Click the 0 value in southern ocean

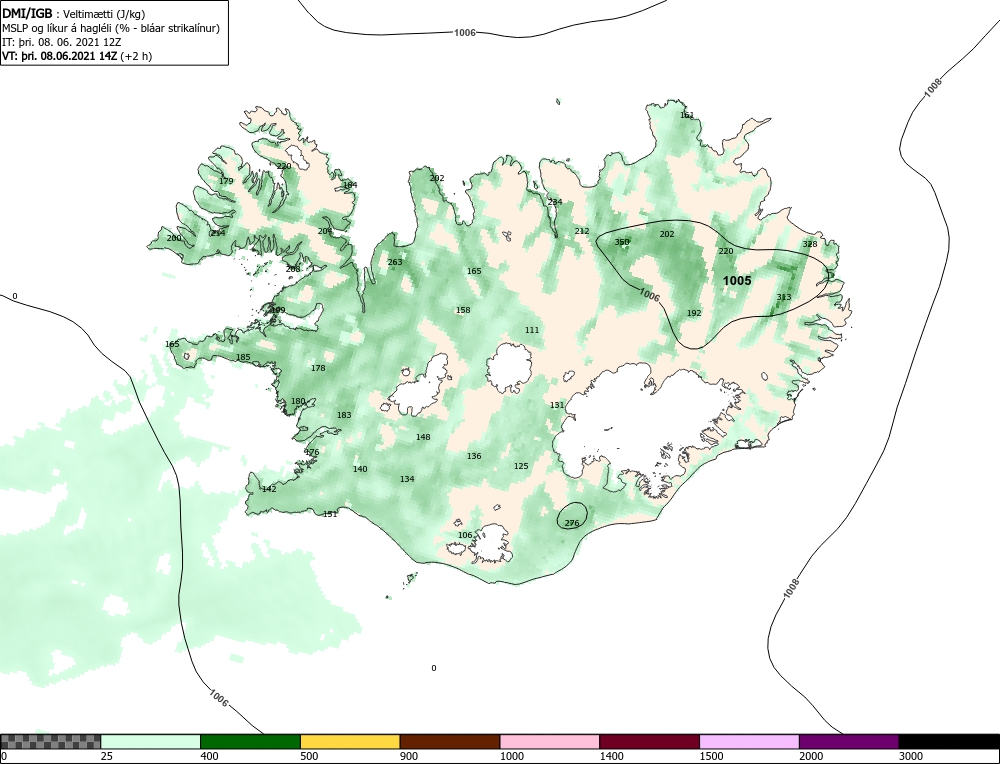coord(434,668)
